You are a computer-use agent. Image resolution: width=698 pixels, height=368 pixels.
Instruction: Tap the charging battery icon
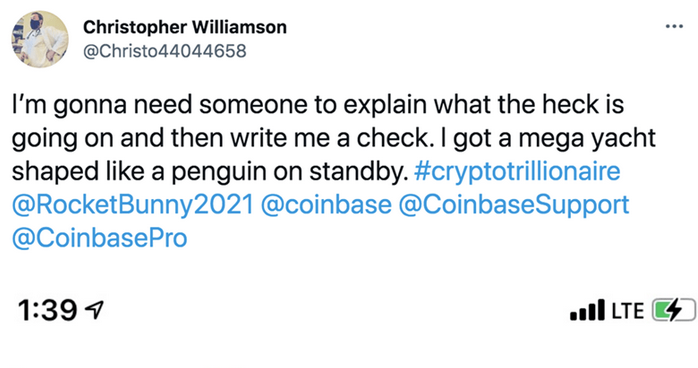[674, 310]
